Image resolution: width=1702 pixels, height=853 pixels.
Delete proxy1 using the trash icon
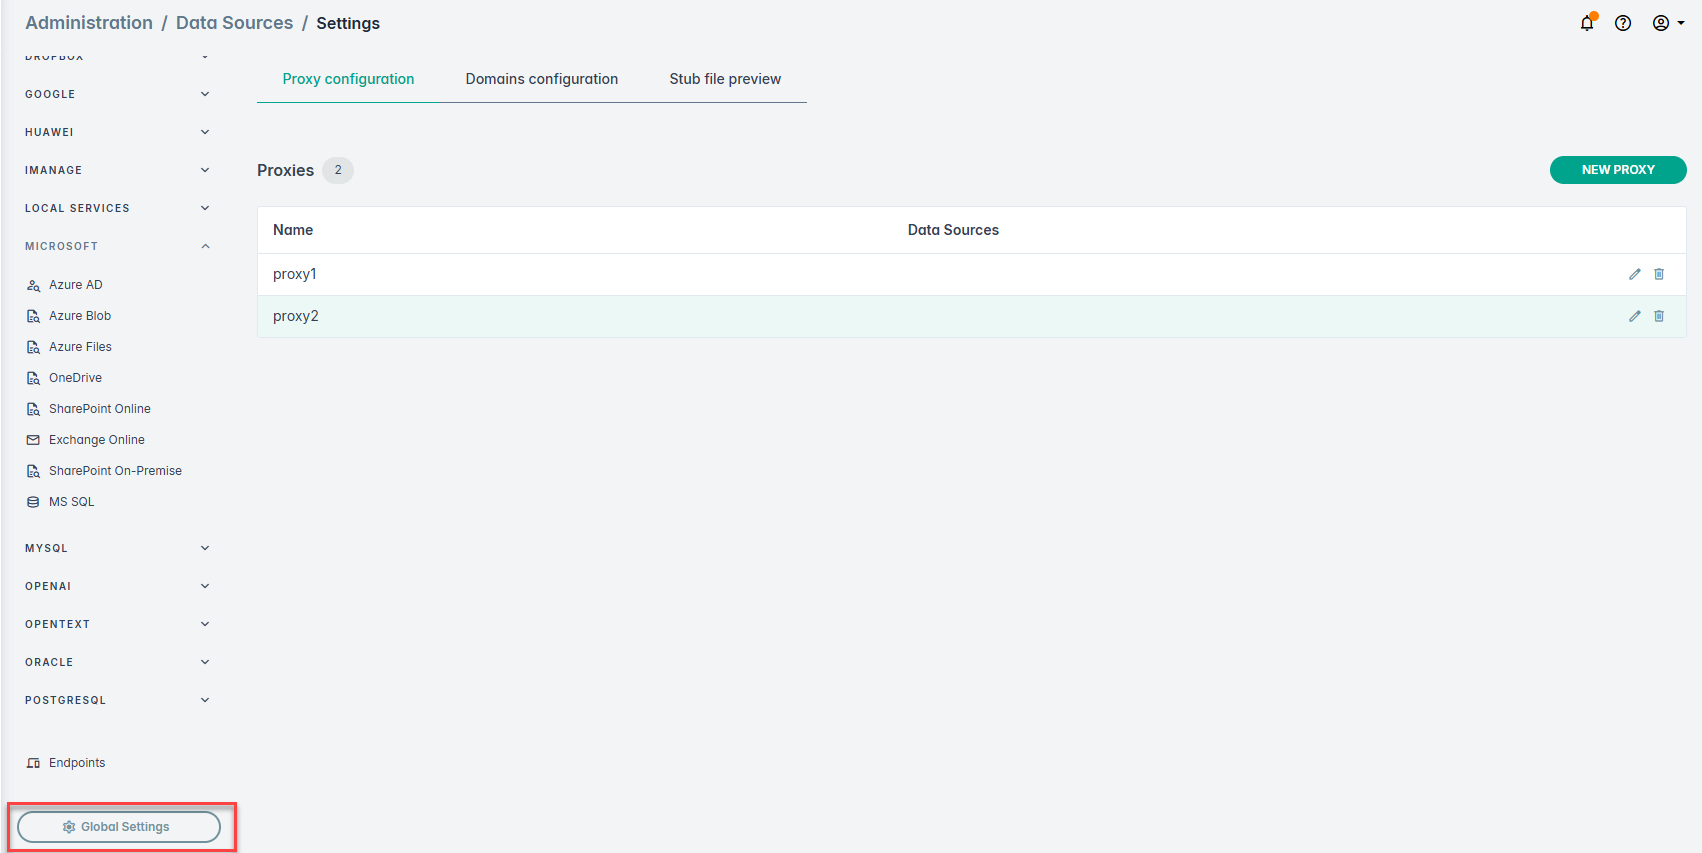1659,274
